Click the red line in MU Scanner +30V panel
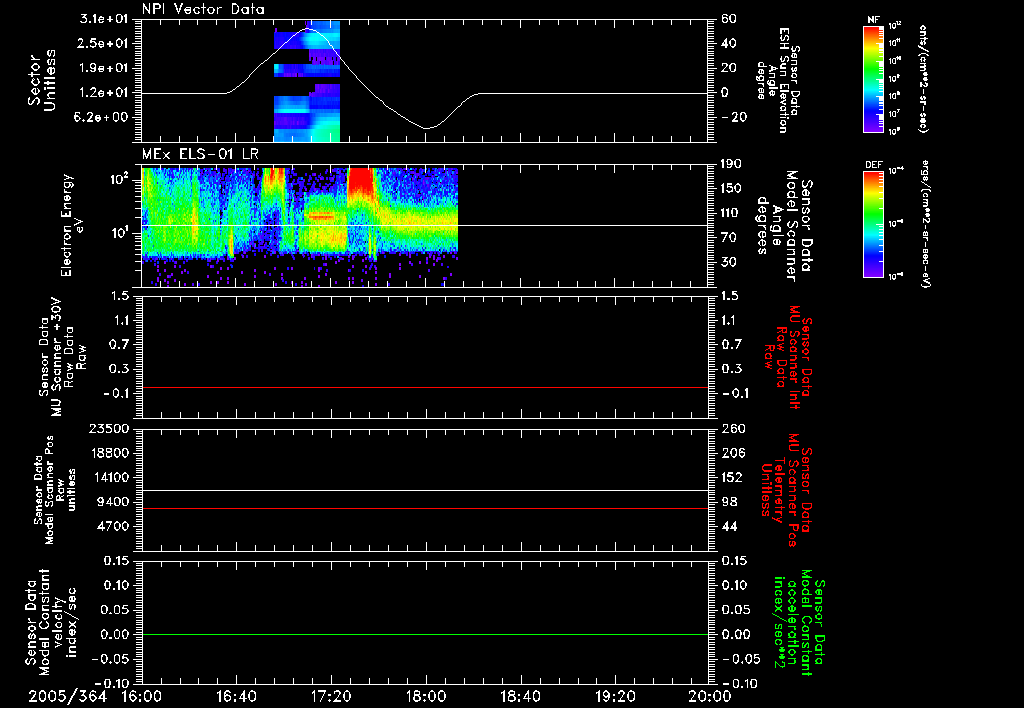The image size is (1024, 708). [x=424, y=387]
